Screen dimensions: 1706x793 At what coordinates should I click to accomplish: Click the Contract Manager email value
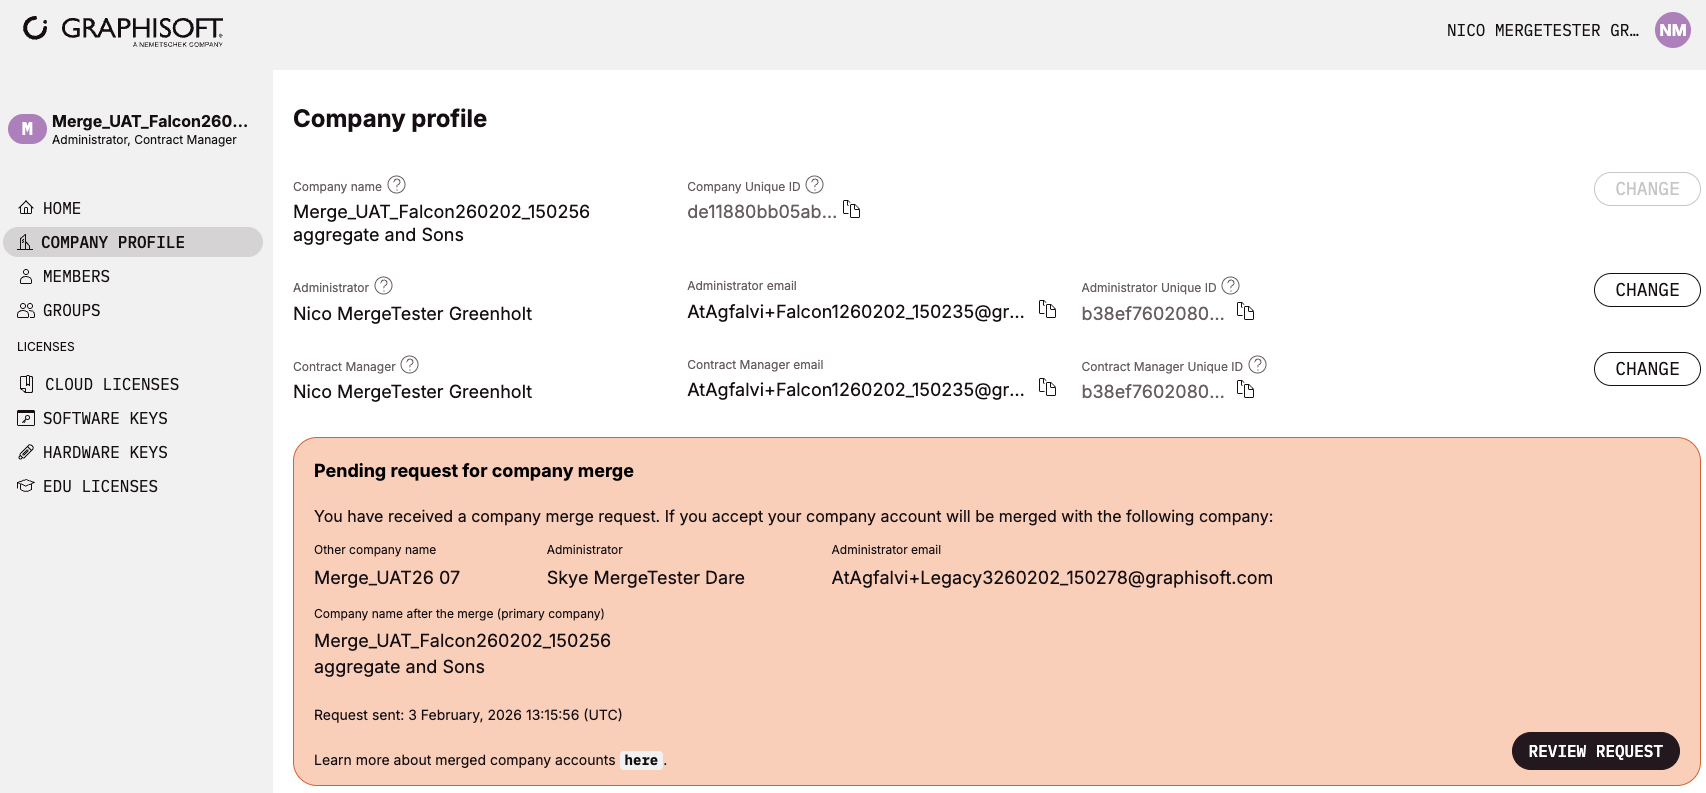(x=856, y=390)
